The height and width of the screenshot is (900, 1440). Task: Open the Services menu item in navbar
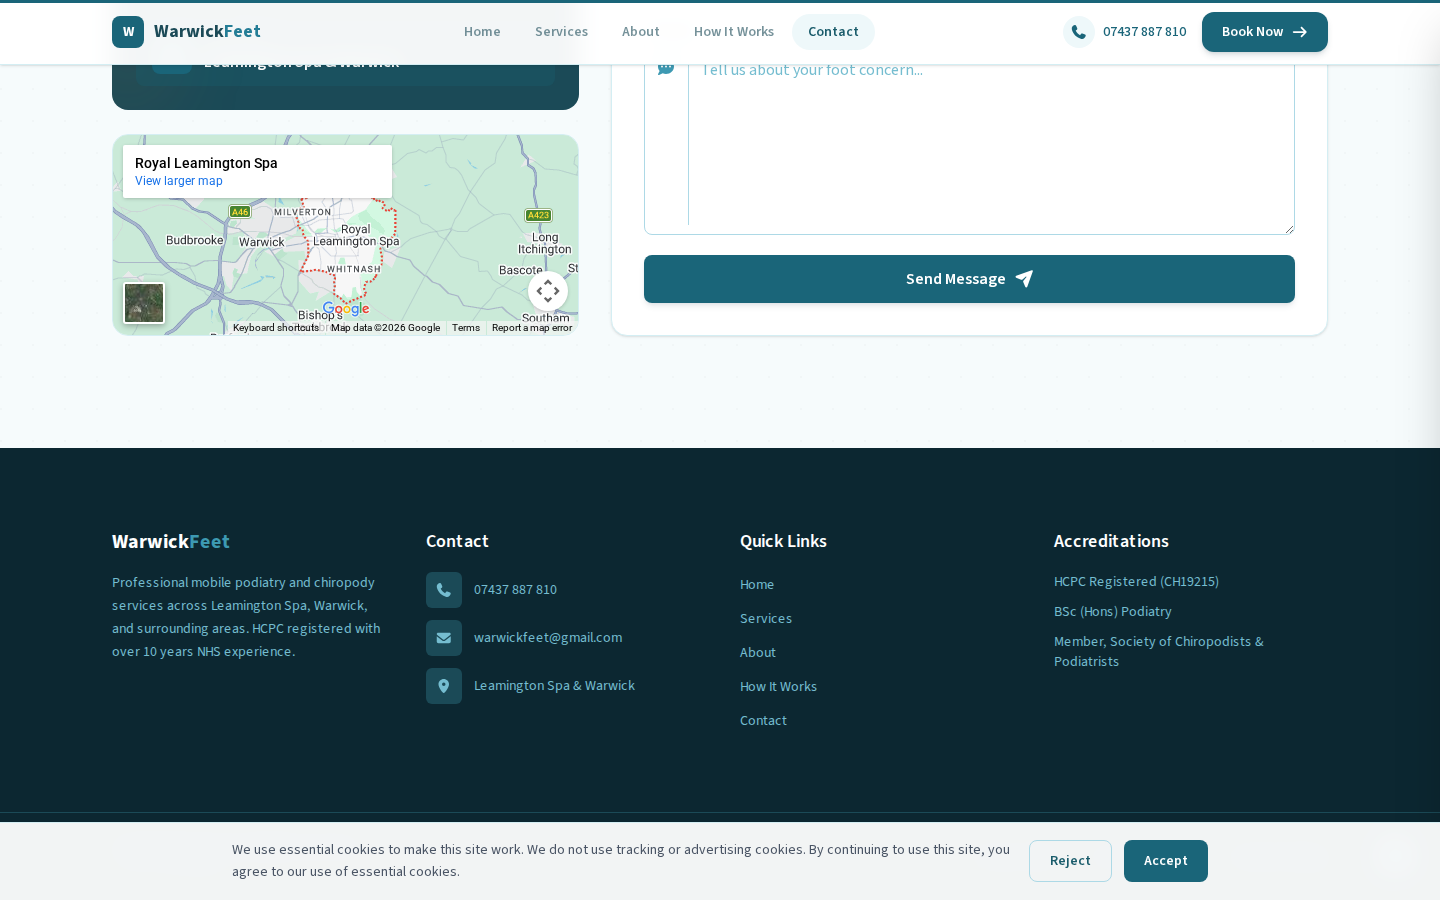coord(561,32)
